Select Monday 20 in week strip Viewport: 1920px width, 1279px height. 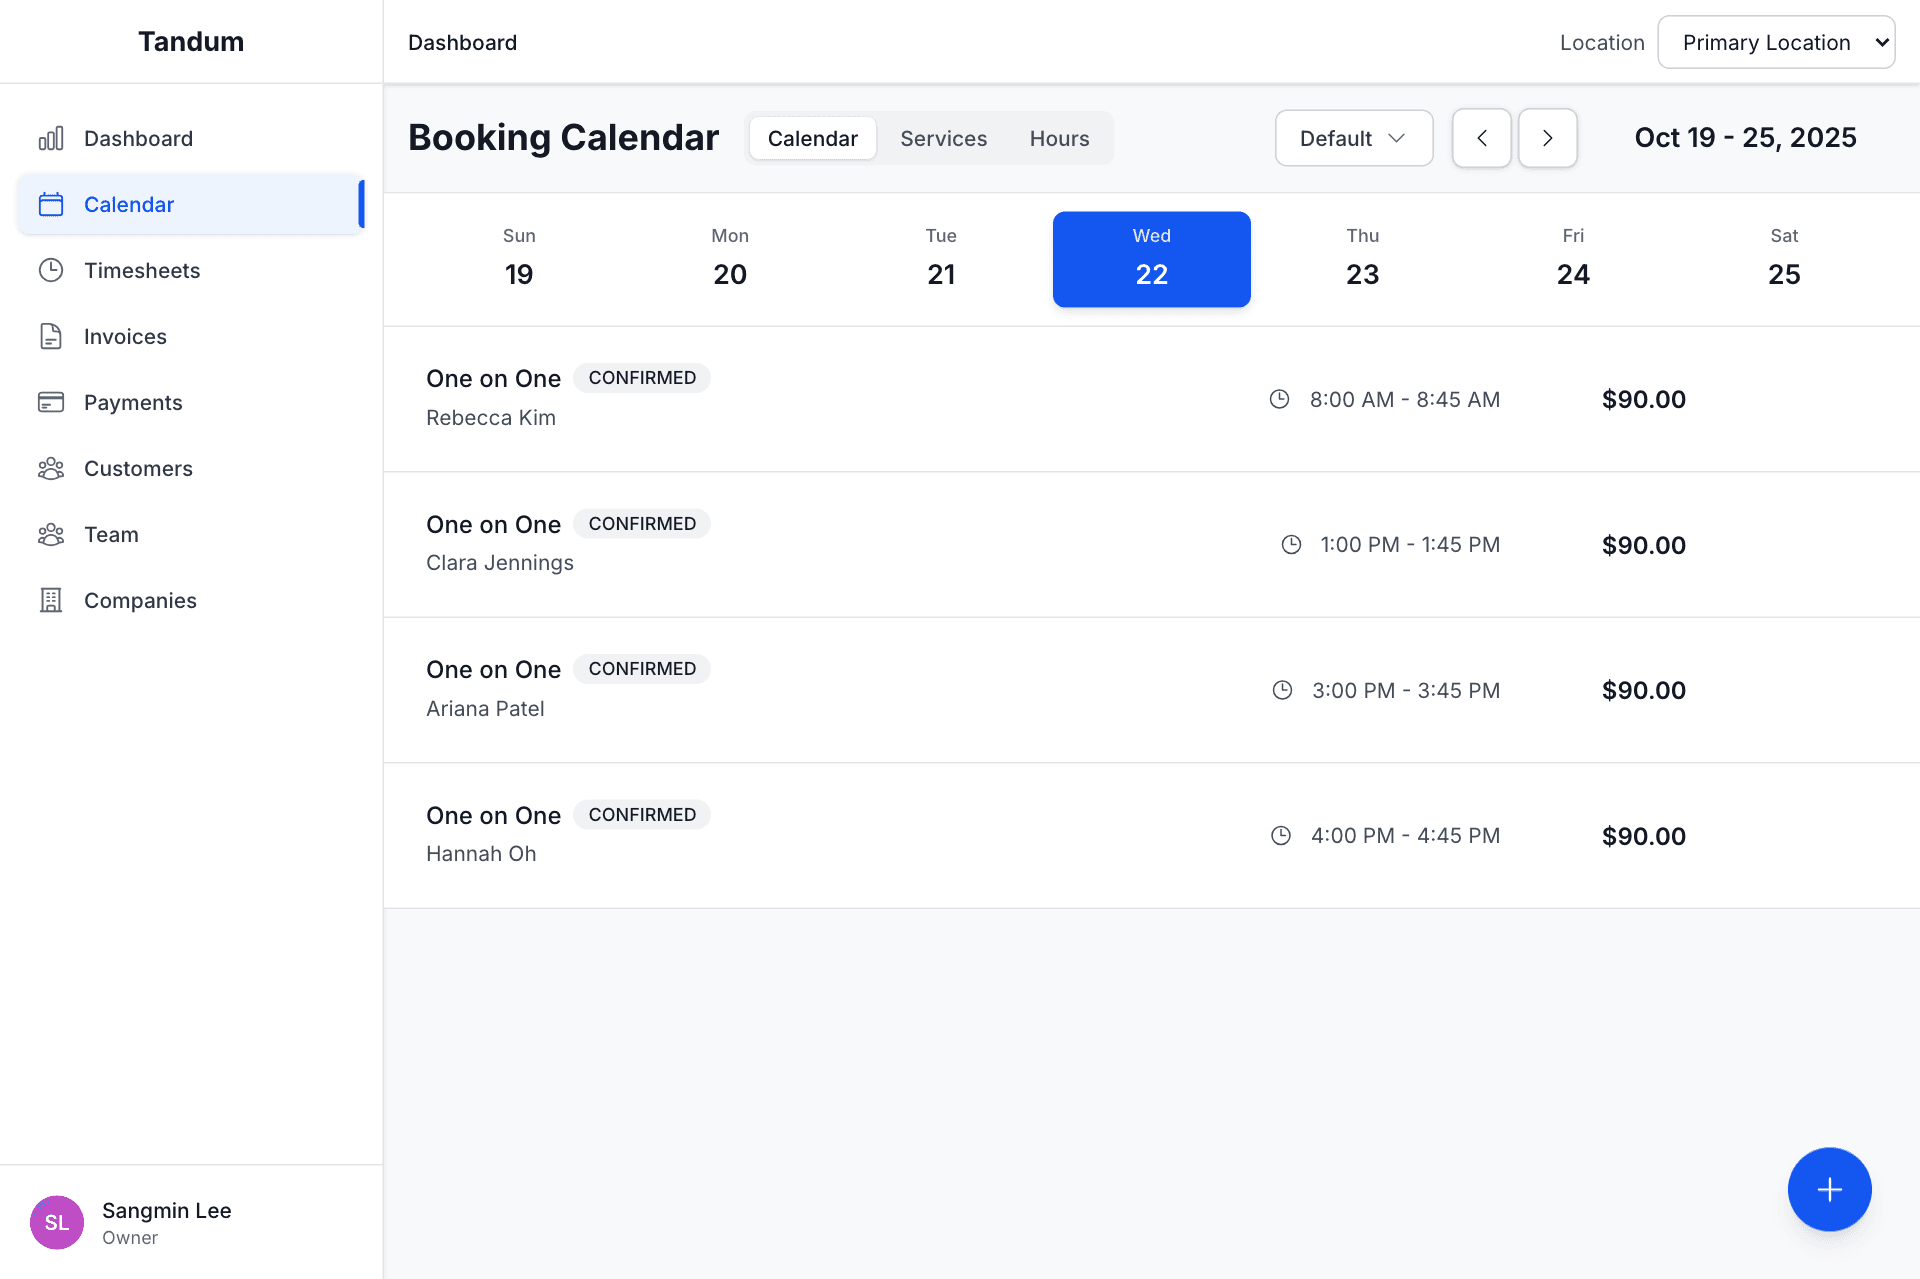pyautogui.click(x=730, y=259)
